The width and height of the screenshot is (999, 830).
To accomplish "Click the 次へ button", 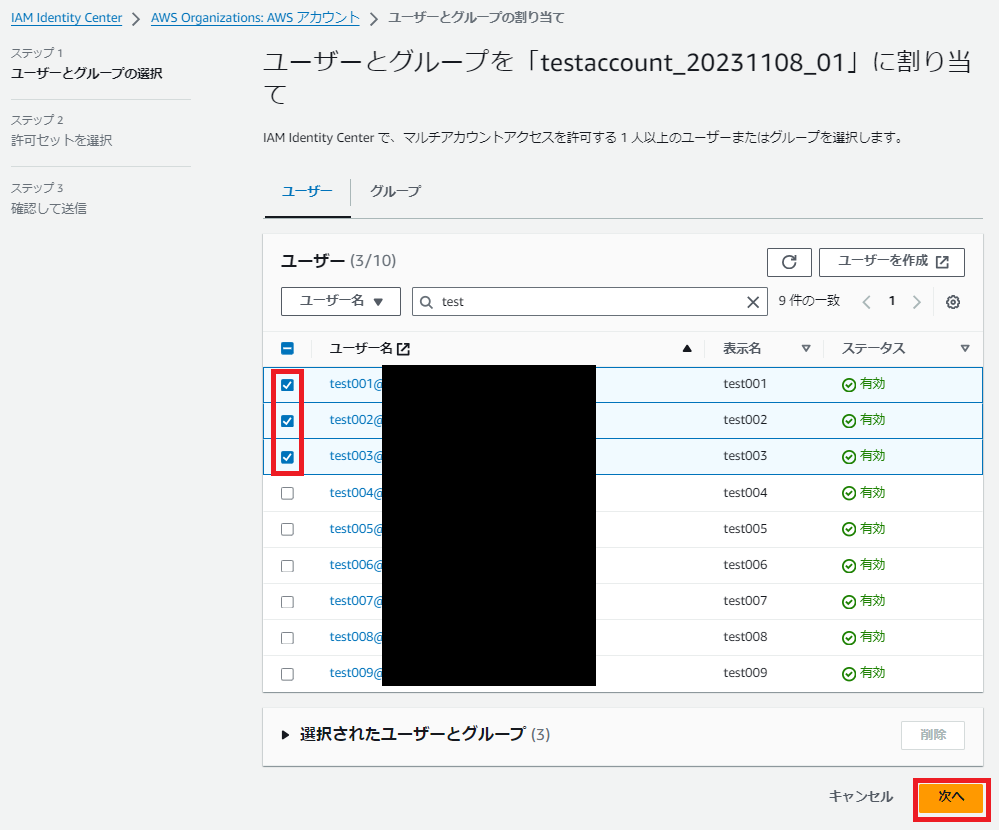I will point(951,796).
